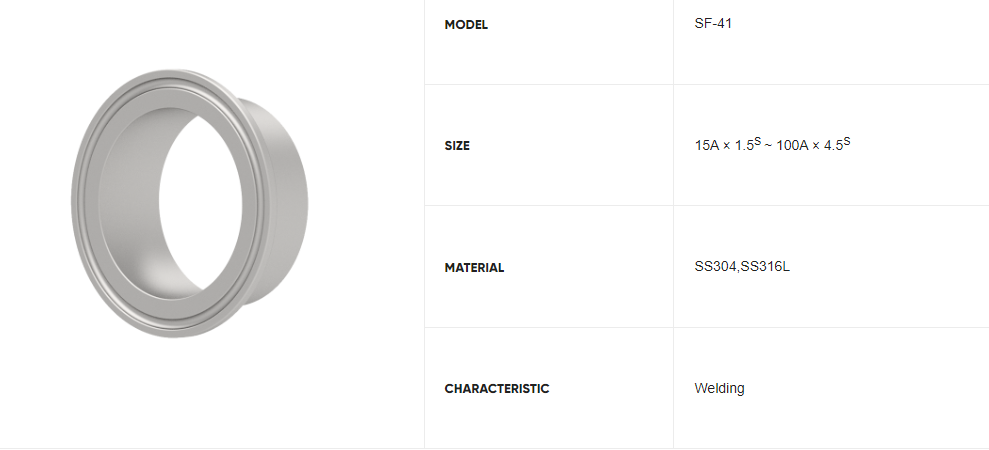Click the MODEL row label
Image resolution: width=989 pixels, height=450 pixels.
[466, 25]
